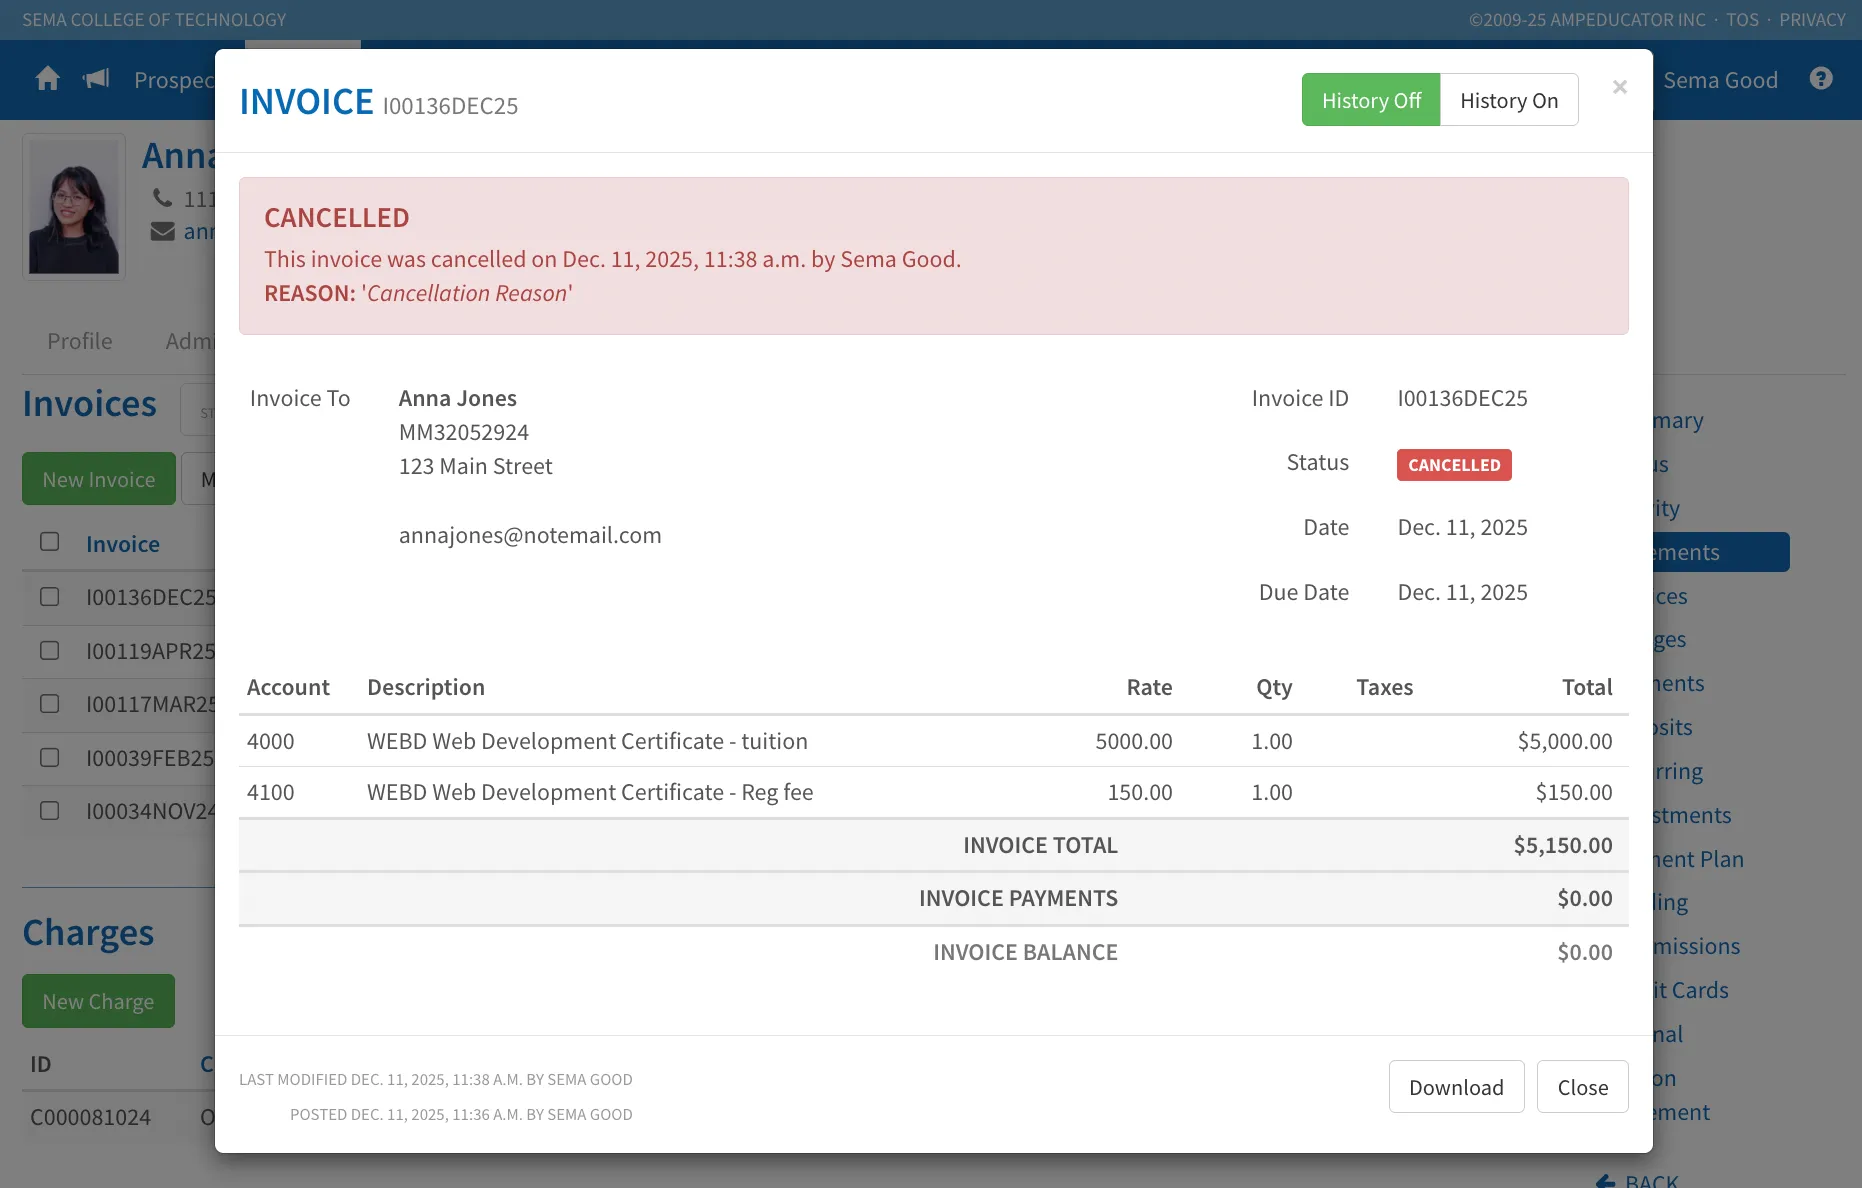Click the TOS link in header
1862x1188 pixels.
(x=1742, y=20)
